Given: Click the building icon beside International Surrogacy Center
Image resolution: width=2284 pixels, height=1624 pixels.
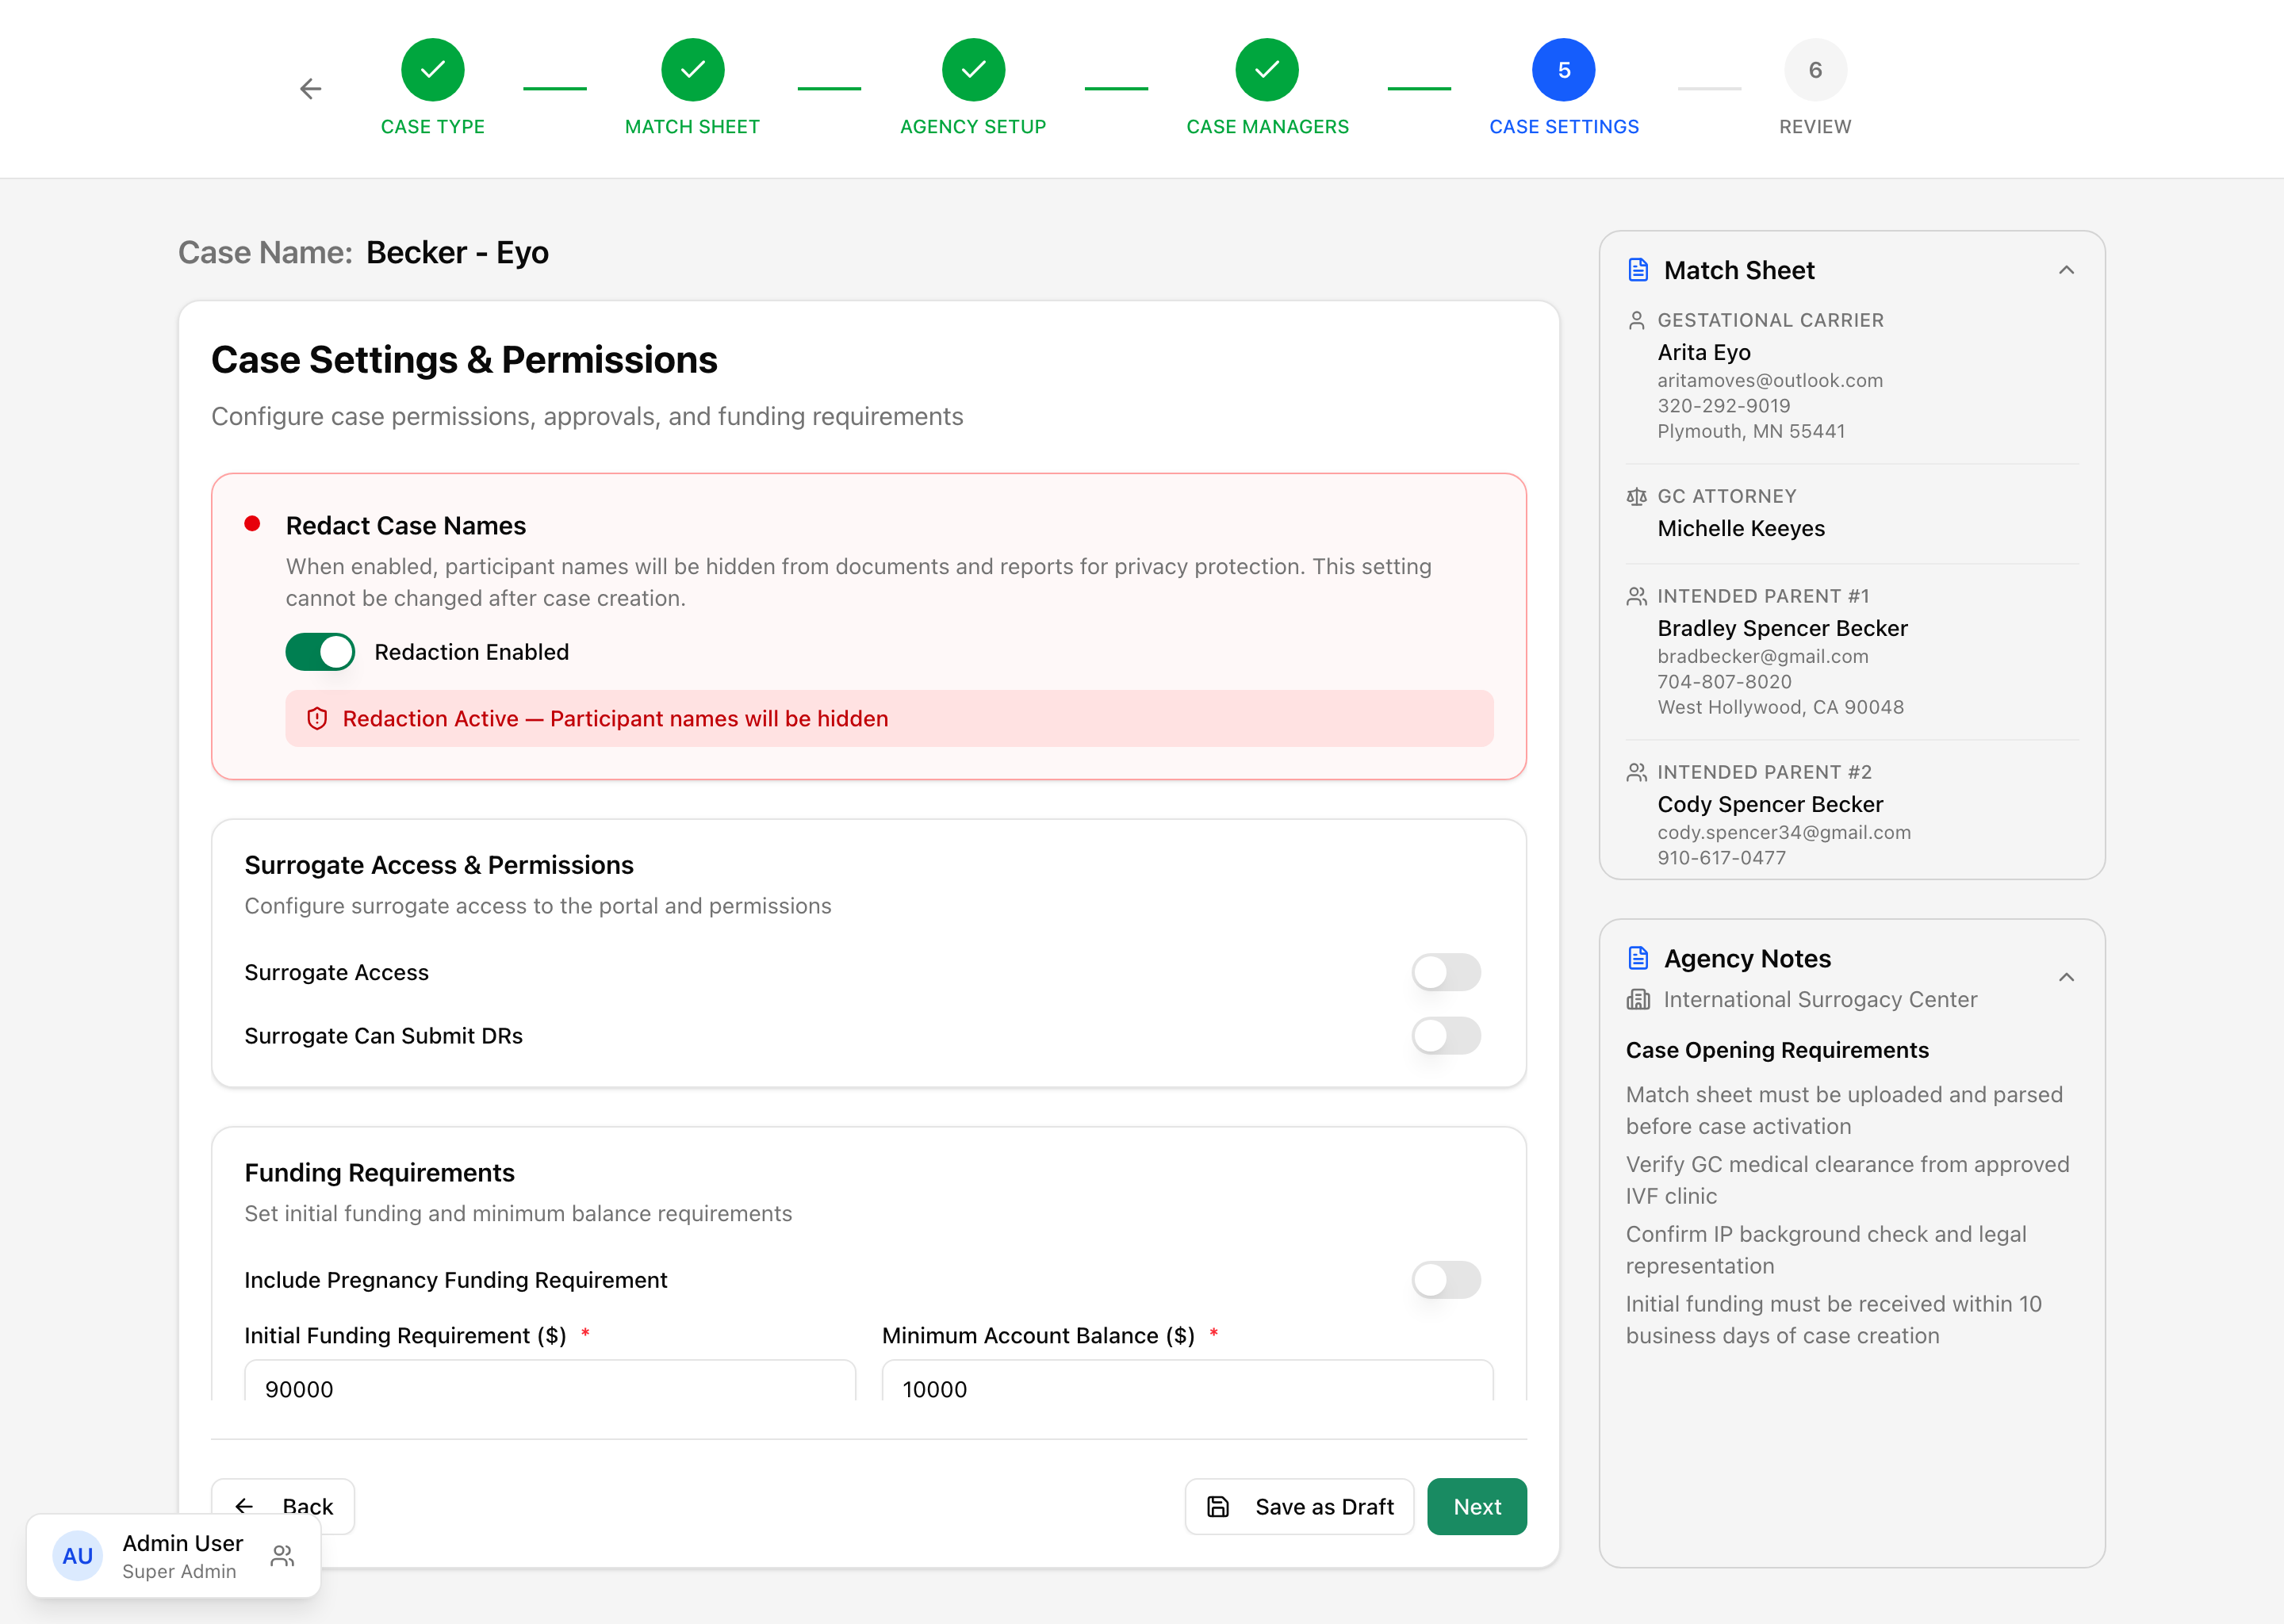Looking at the screenshot, I should 1638,1000.
